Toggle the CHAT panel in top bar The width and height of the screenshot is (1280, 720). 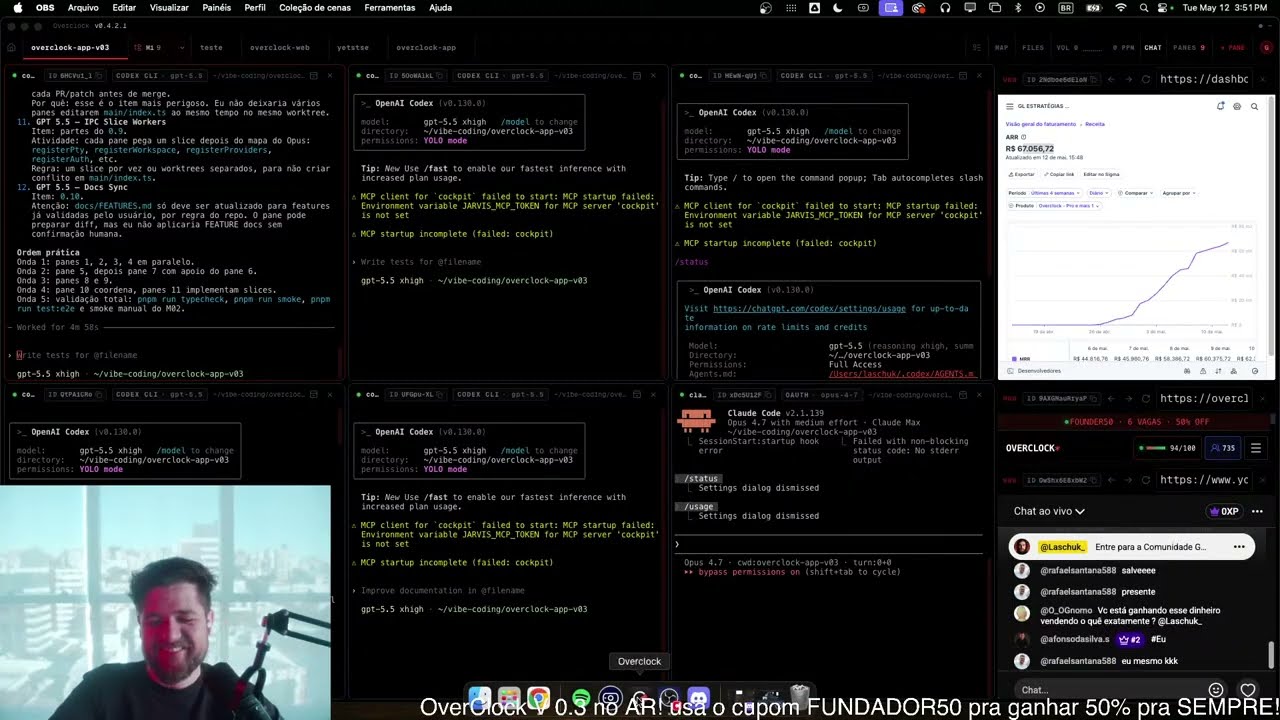pyautogui.click(x=1153, y=47)
